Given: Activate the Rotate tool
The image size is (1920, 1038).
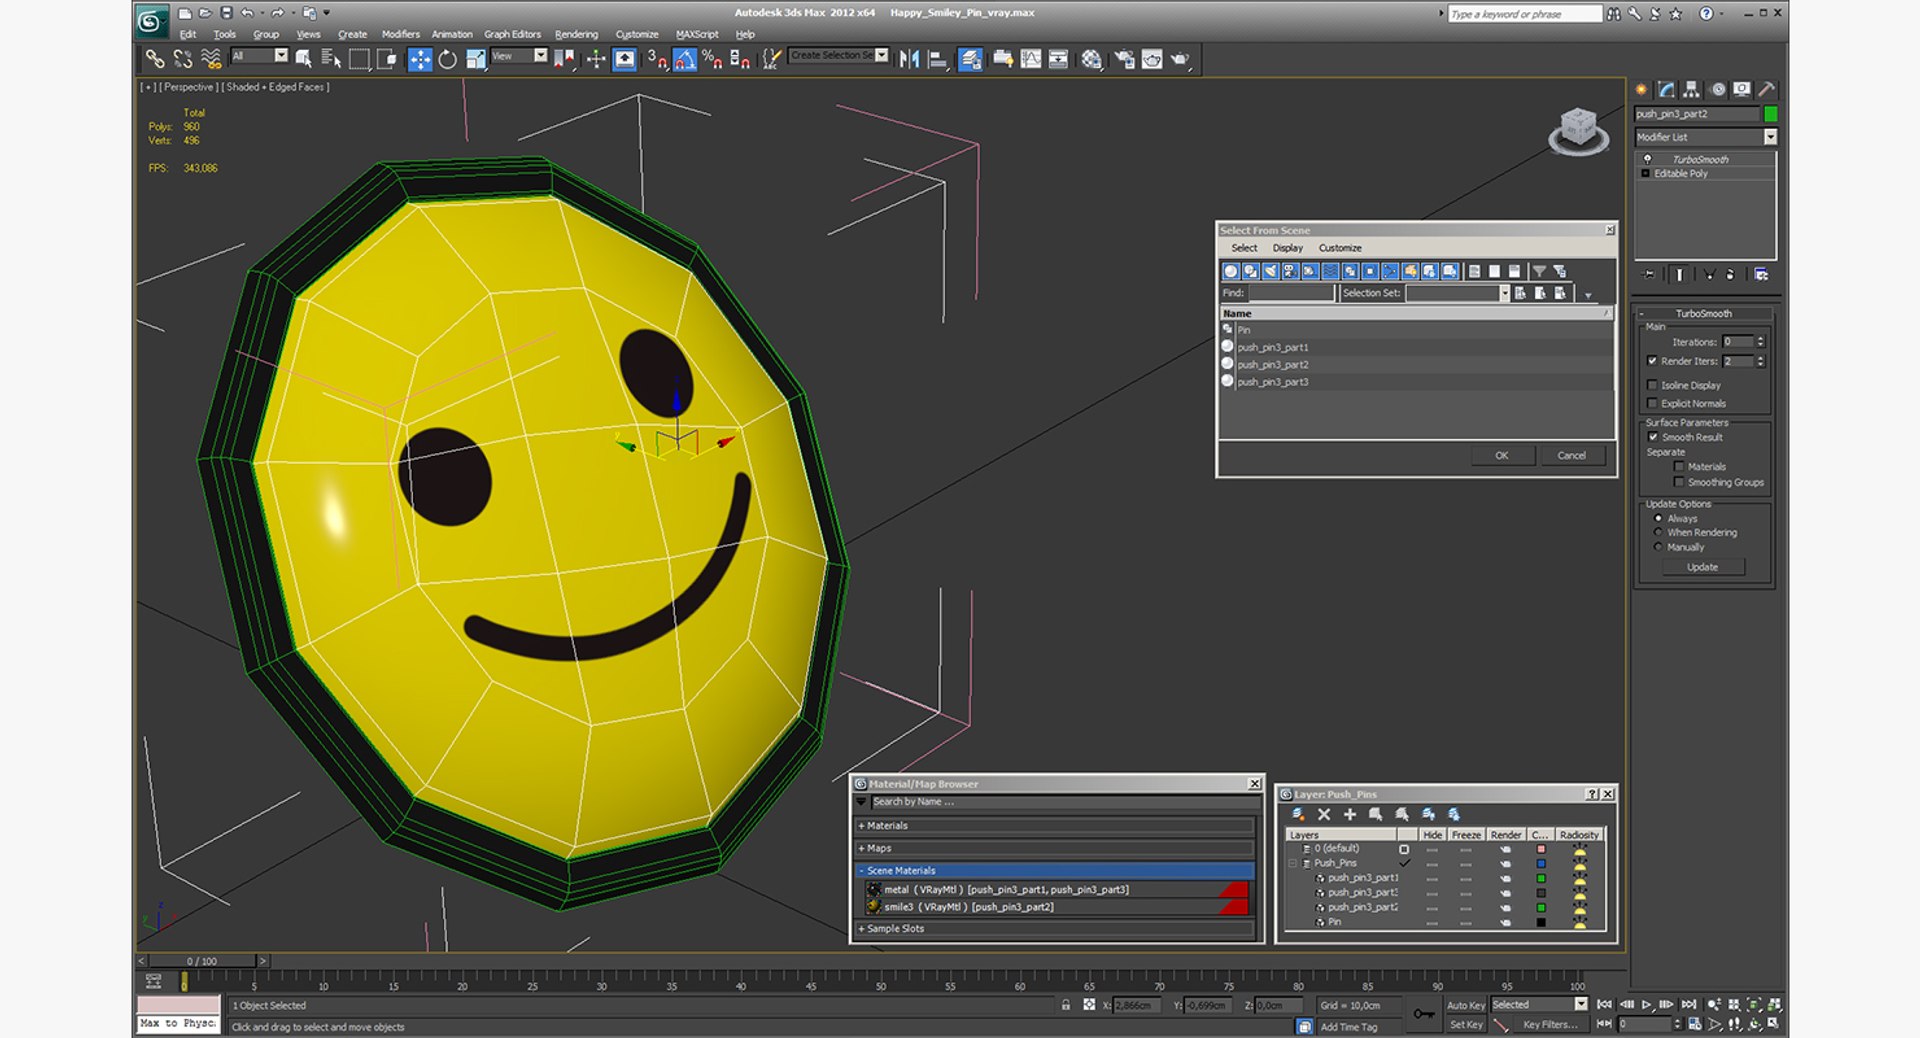Looking at the screenshot, I should pyautogui.click(x=448, y=60).
